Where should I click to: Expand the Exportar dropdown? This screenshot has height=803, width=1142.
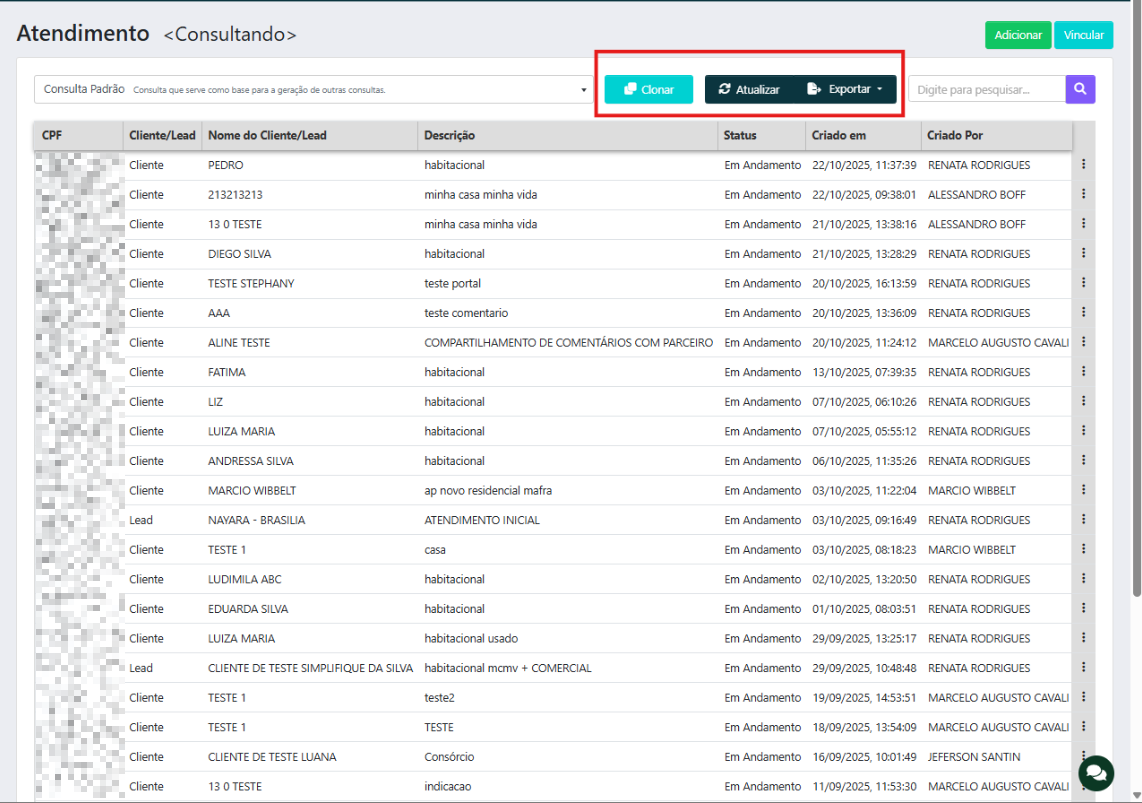pyautogui.click(x=846, y=89)
